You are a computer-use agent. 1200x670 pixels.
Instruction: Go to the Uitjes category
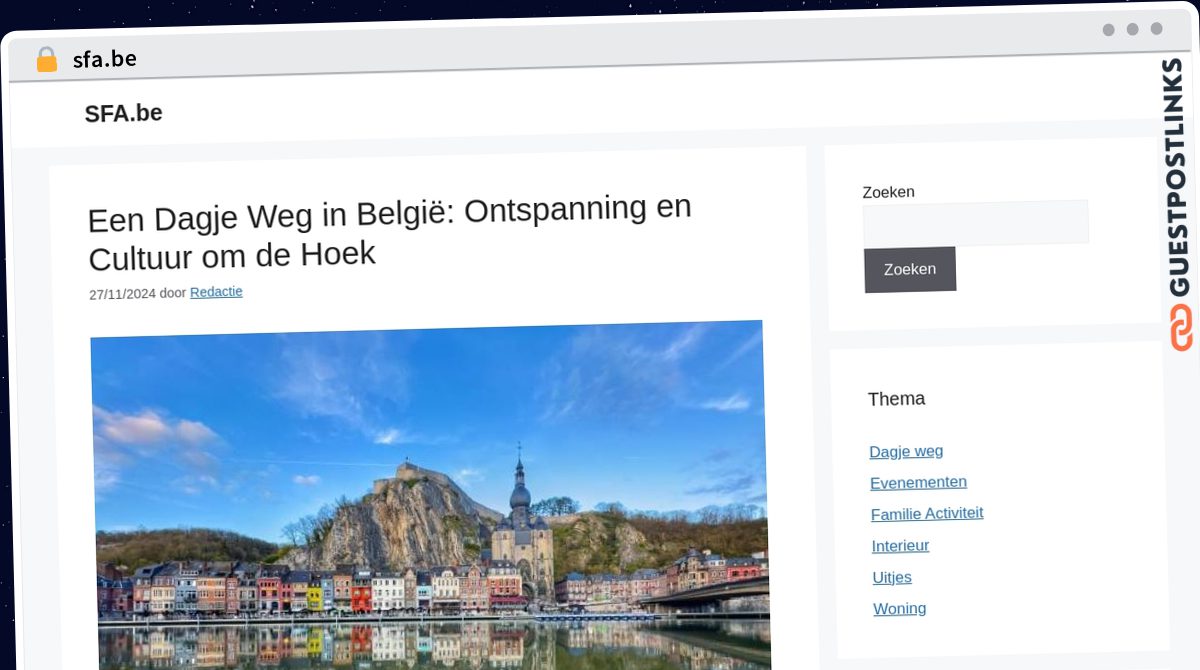point(892,577)
